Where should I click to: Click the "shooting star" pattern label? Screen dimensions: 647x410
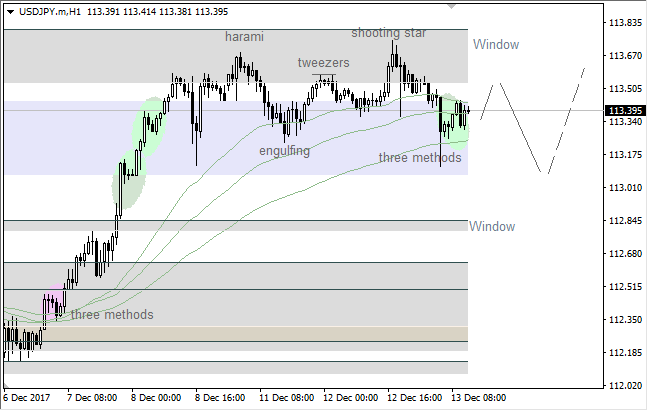(388, 33)
